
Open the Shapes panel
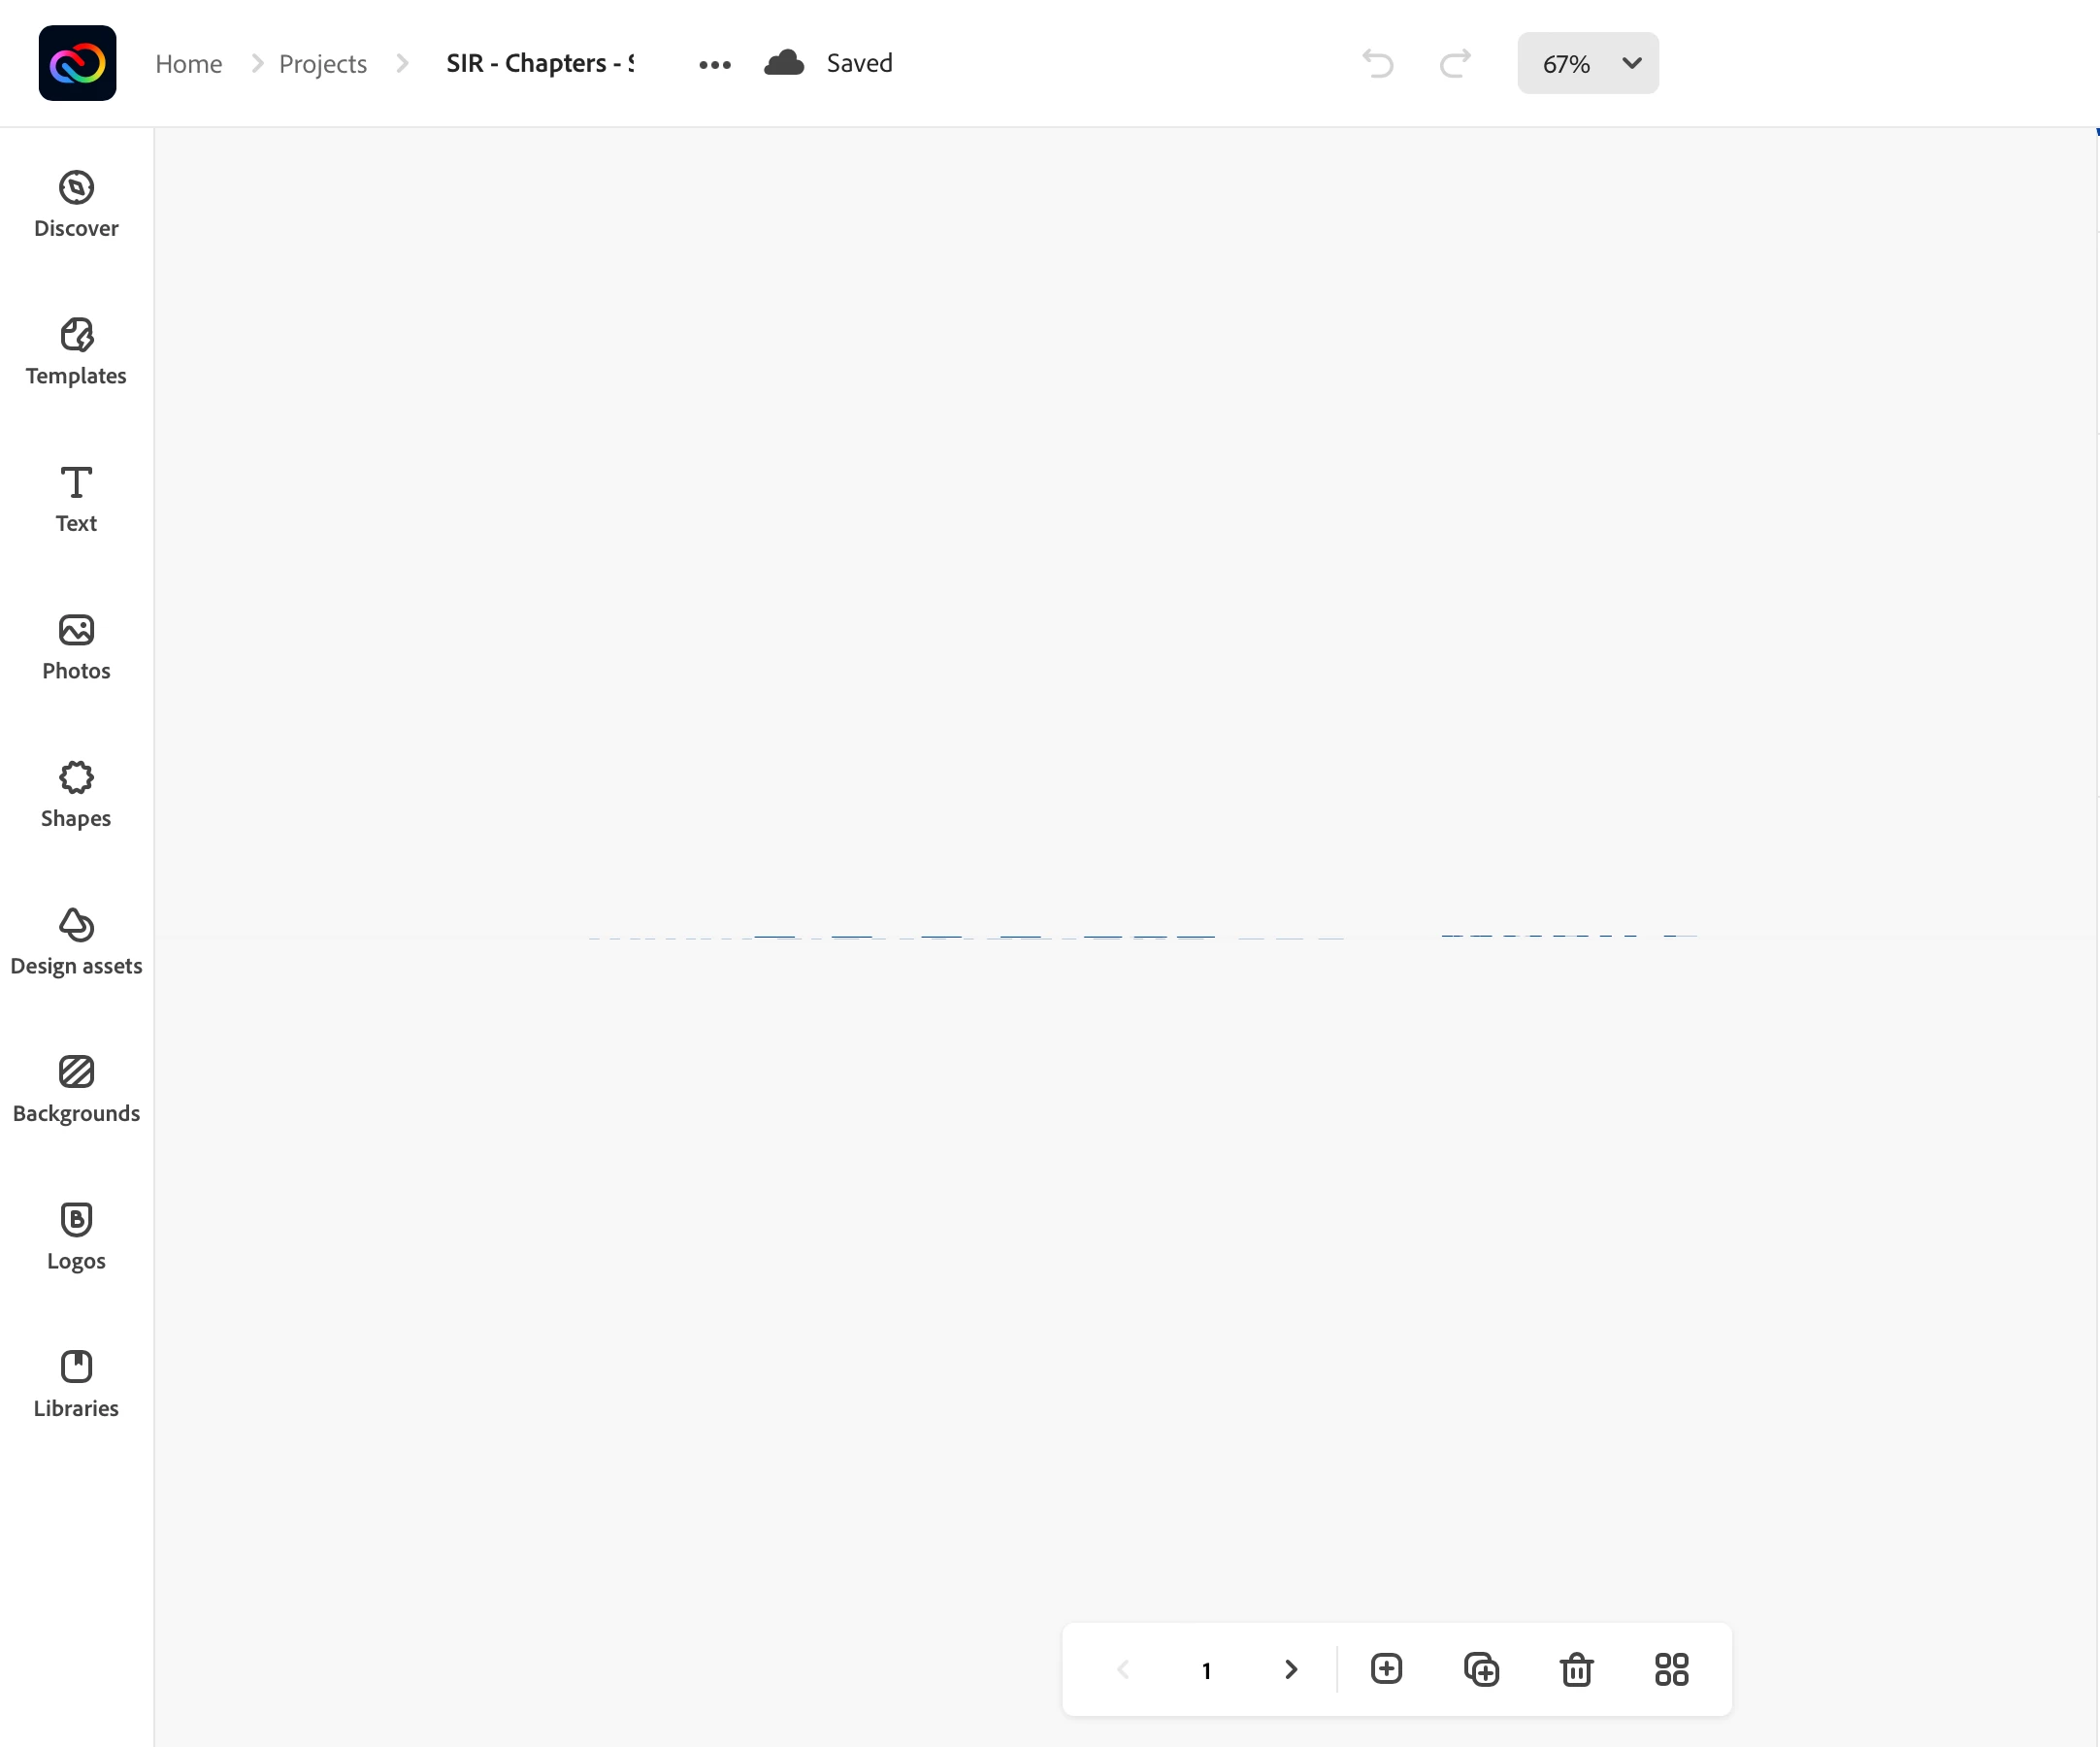(x=76, y=794)
